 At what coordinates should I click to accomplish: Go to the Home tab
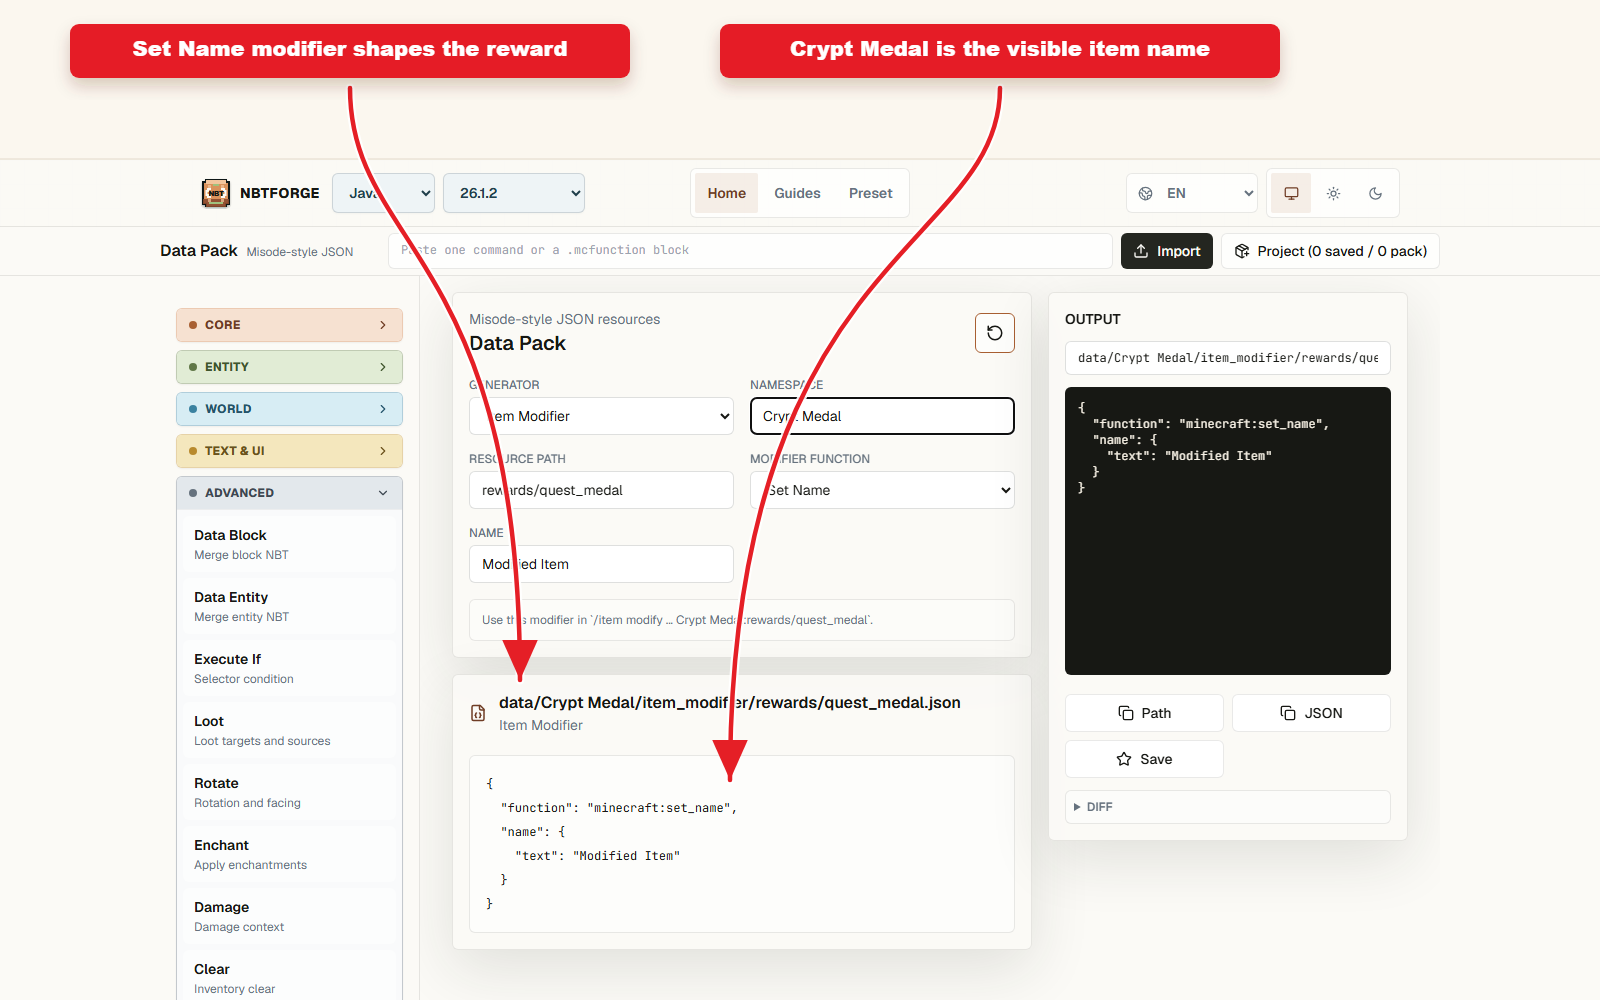(727, 193)
